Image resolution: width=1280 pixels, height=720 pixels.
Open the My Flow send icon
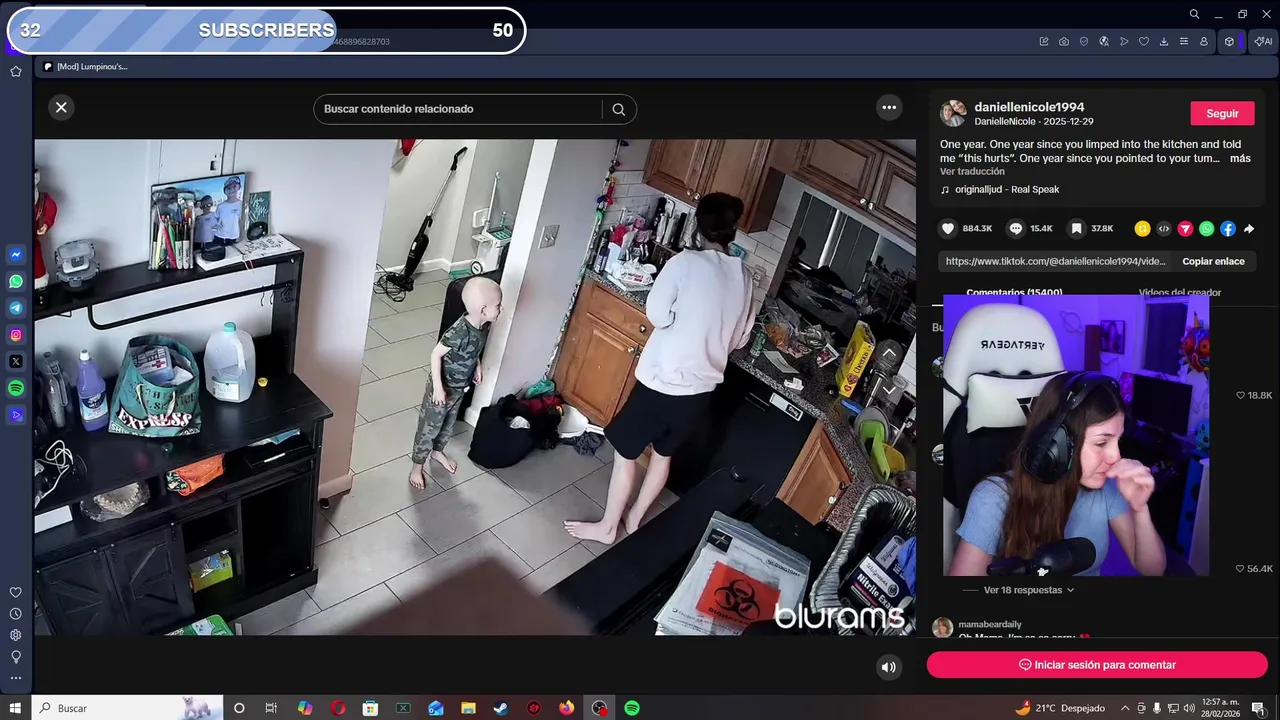pos(1124,42)
